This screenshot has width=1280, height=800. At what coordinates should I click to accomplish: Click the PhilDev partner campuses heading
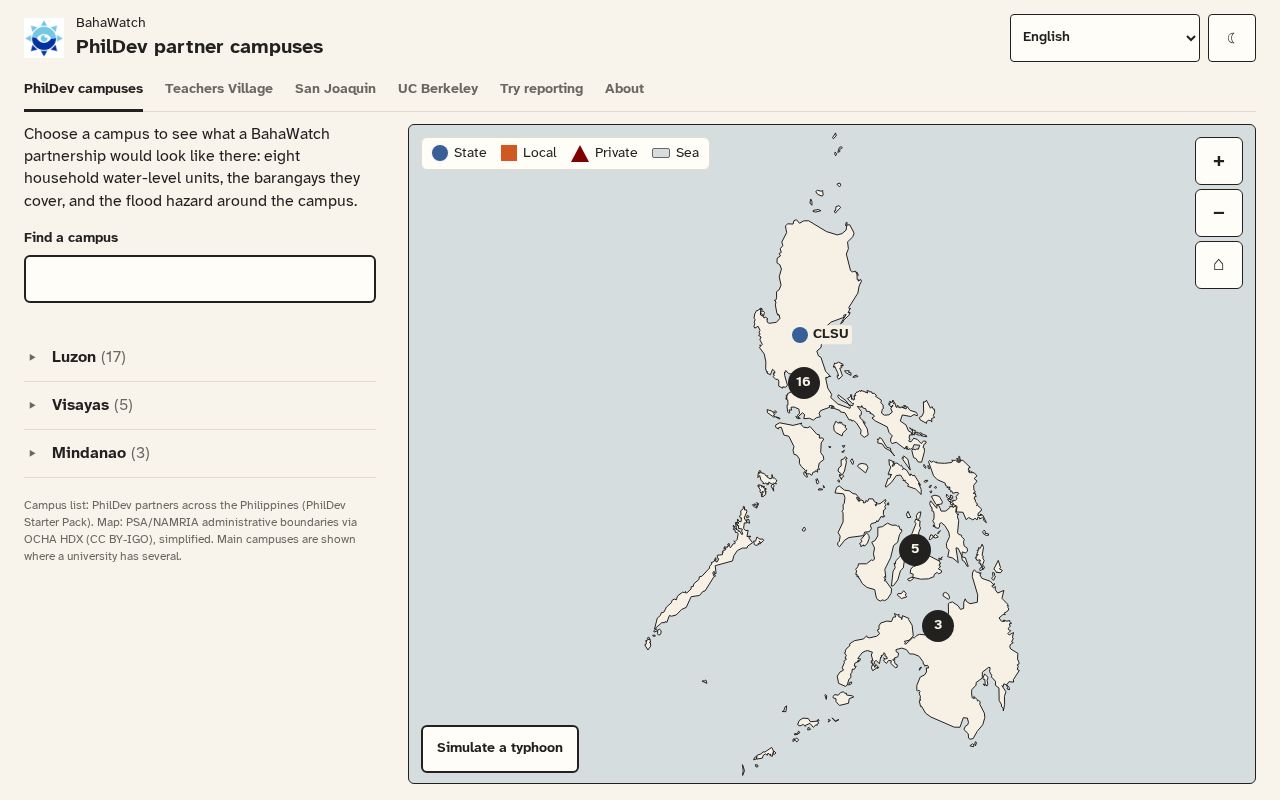tap(200, 47)
